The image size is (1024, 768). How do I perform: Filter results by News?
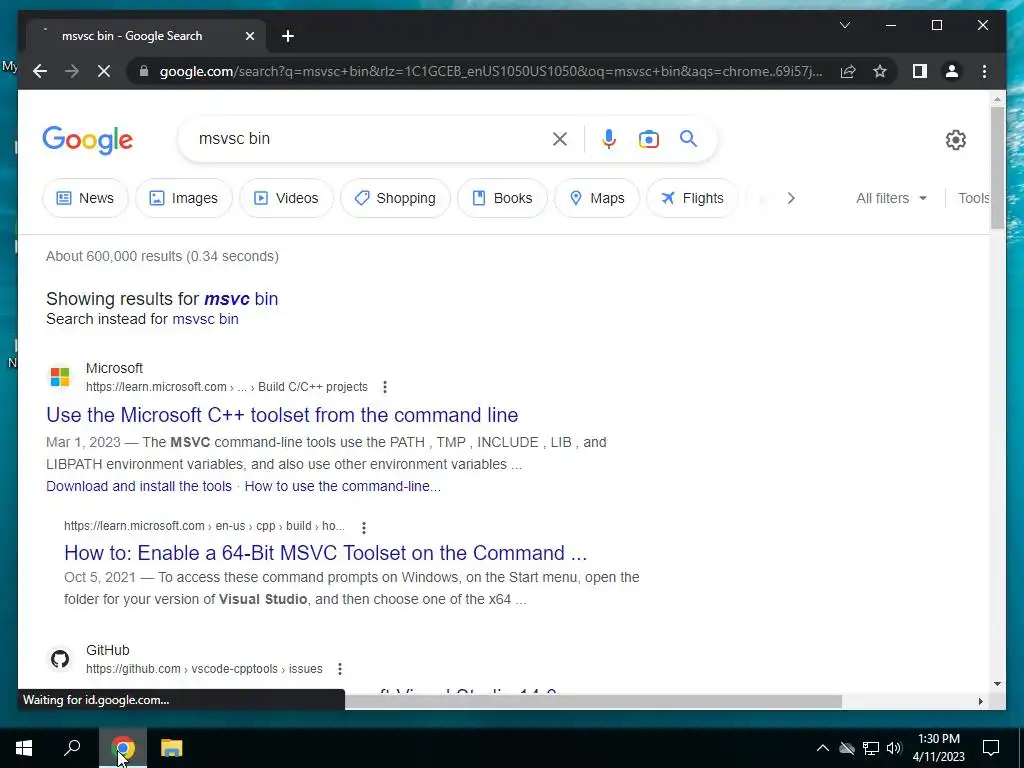85,198
